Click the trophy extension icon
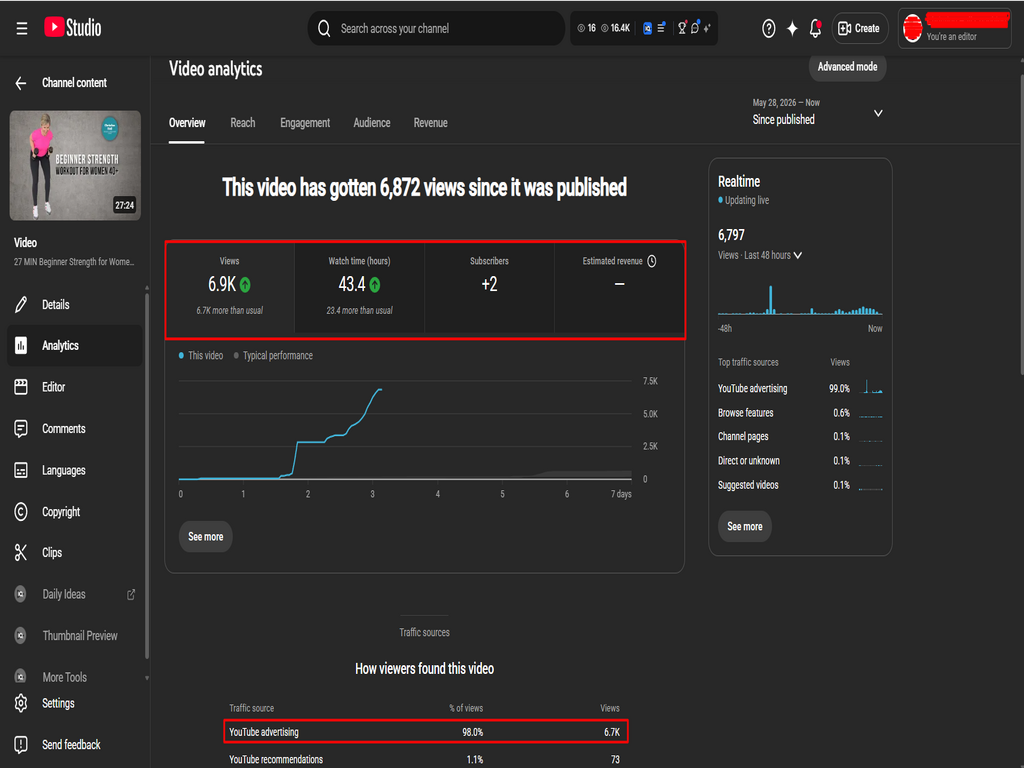Image resolution: width=1024 pixels, height=768 pixels. click(x=682, y=27)
